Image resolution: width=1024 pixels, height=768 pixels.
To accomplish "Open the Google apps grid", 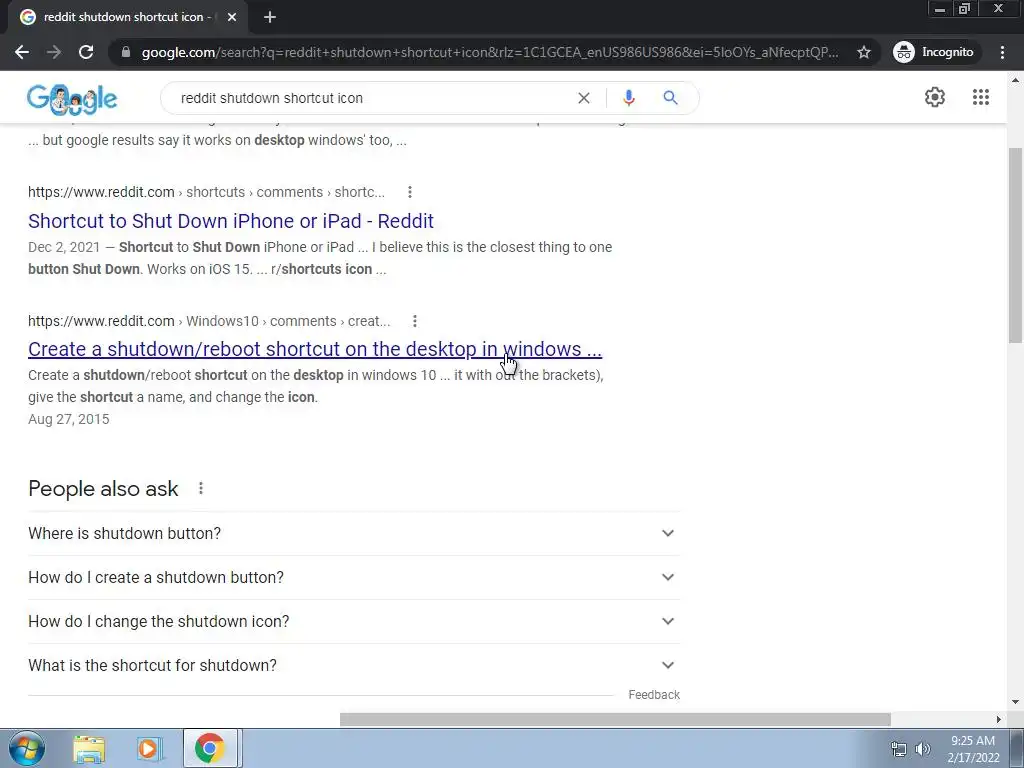I will [980, 97].
